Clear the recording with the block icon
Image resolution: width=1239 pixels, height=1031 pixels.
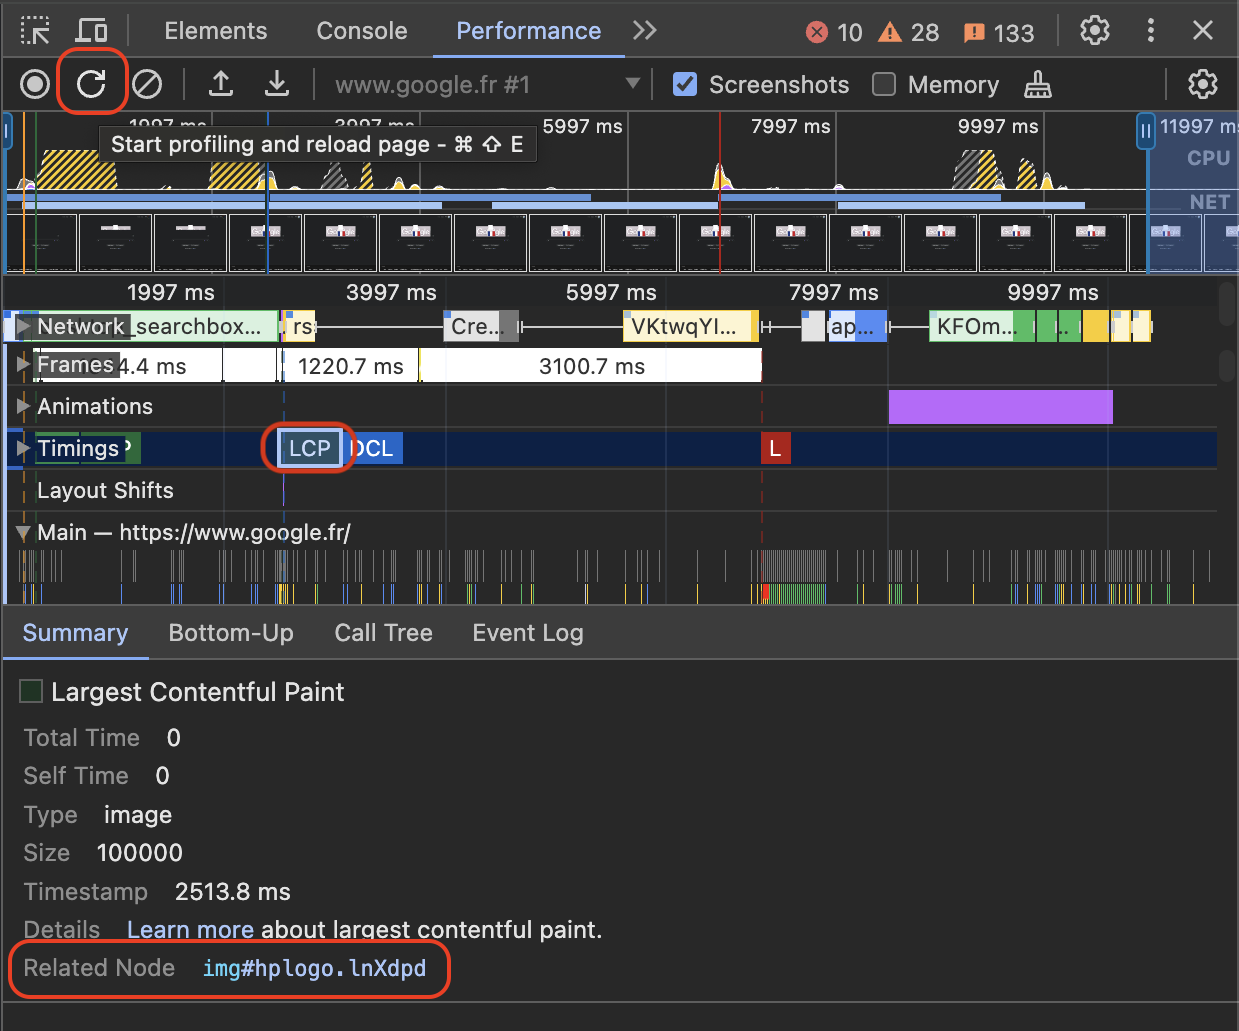pos(147,84)
